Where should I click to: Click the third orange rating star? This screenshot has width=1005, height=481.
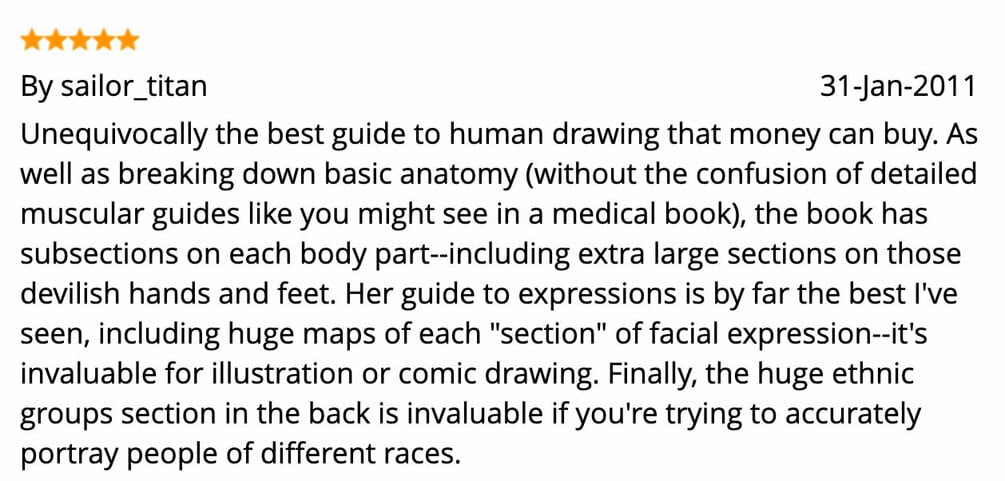79,40
